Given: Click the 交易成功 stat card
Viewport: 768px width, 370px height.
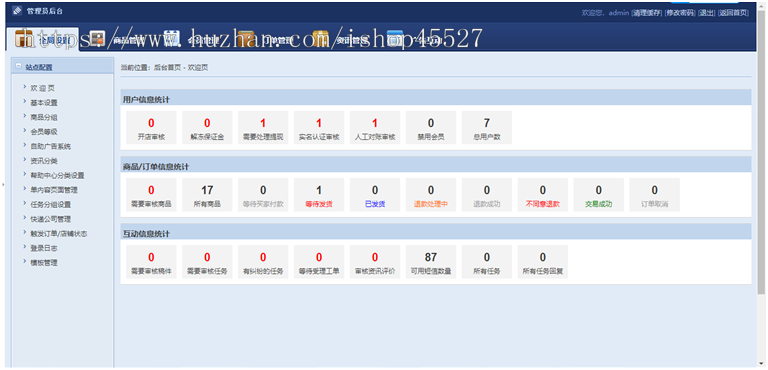Looking at the screenshot, I should click(599, 195).
